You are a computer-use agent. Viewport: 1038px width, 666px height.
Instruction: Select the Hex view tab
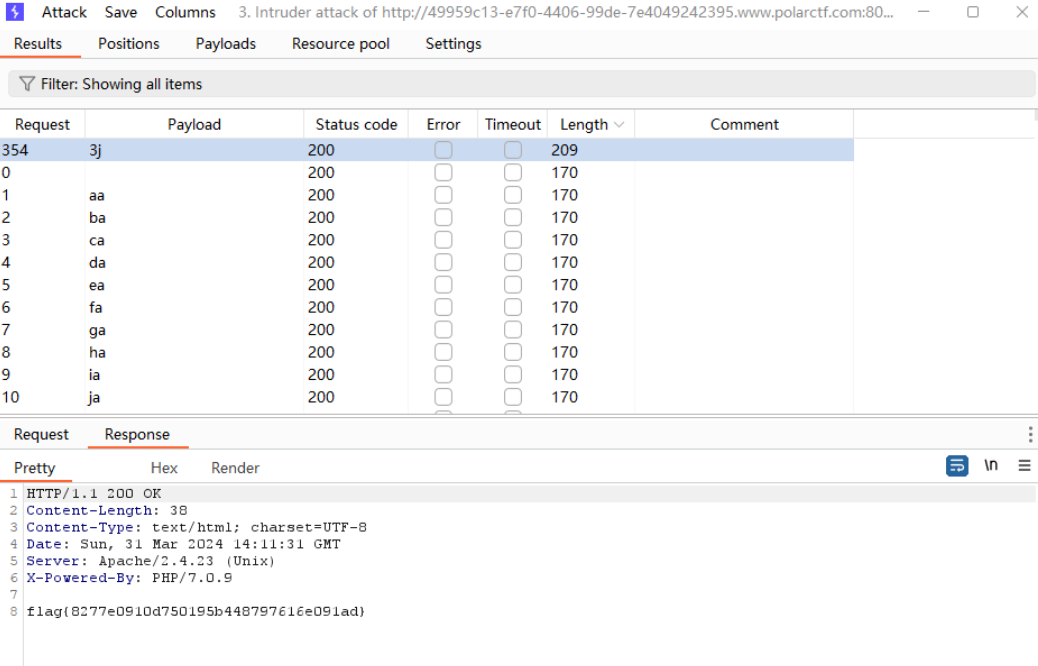(x=164, y=467)
